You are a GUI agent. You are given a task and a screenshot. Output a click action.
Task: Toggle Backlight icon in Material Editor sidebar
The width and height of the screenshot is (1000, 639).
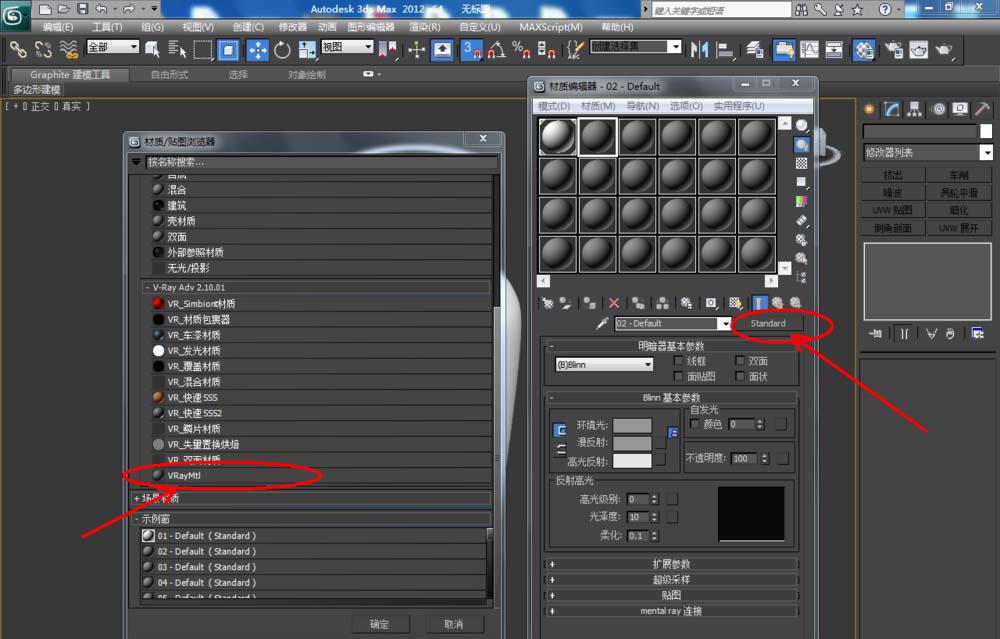tap(802, 145)
